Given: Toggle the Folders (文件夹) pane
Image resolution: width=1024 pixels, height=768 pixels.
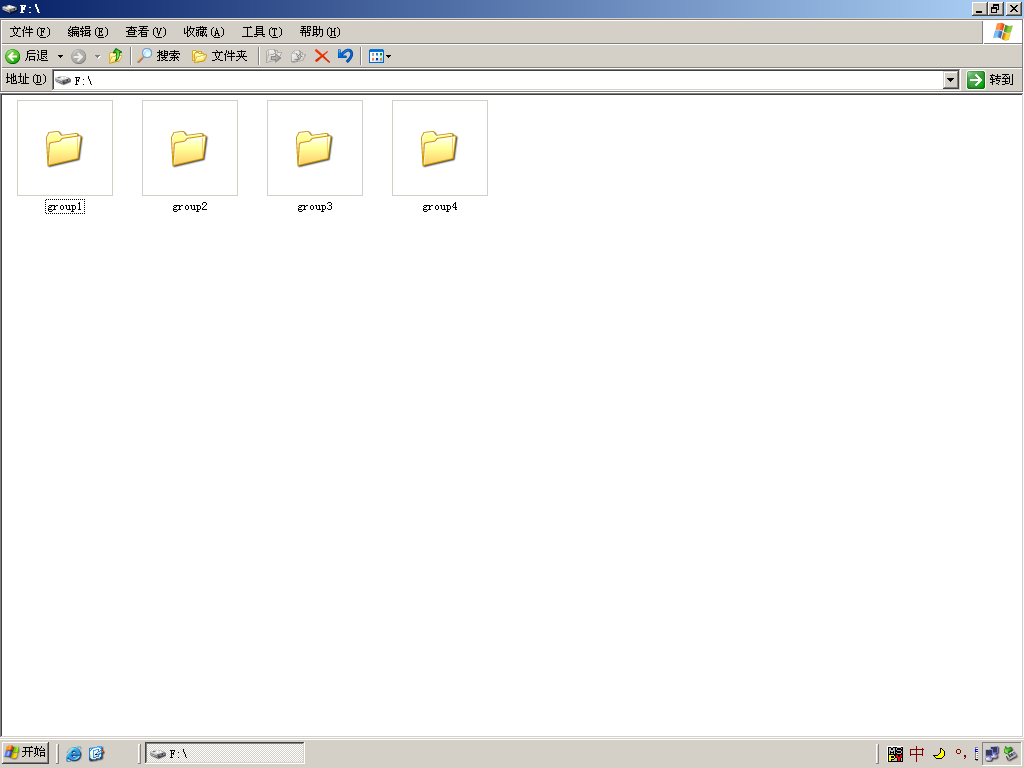Looking at the screenshot, I should click(x=220, y=56).
